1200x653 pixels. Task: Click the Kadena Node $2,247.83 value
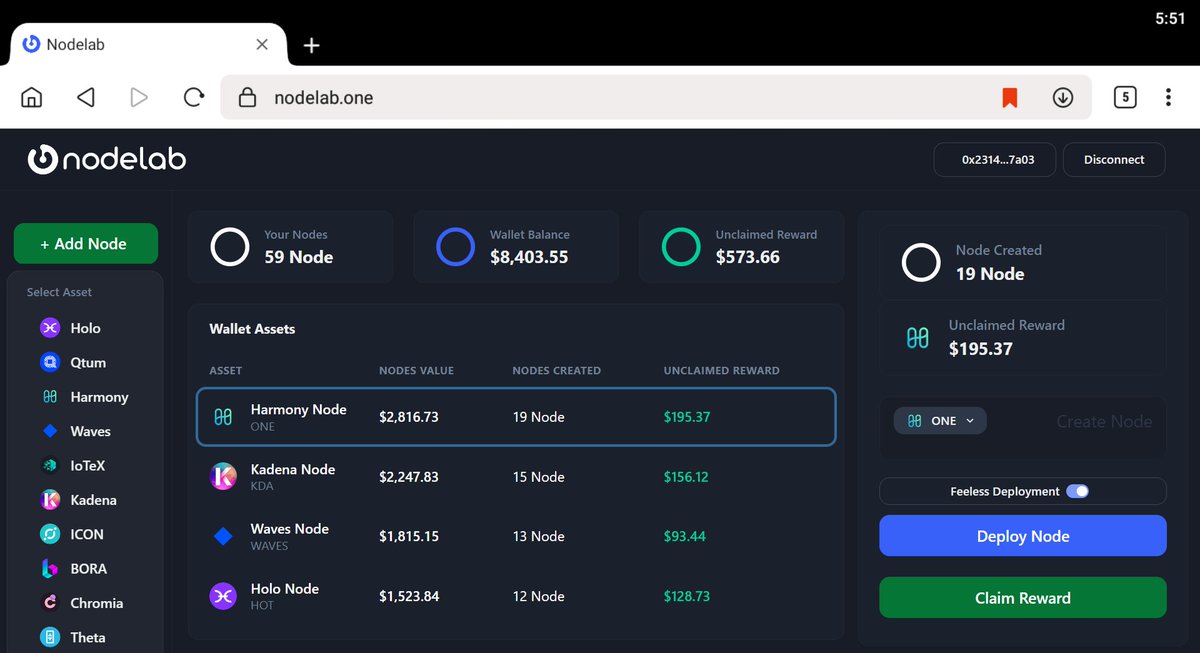tap(409, 477)
